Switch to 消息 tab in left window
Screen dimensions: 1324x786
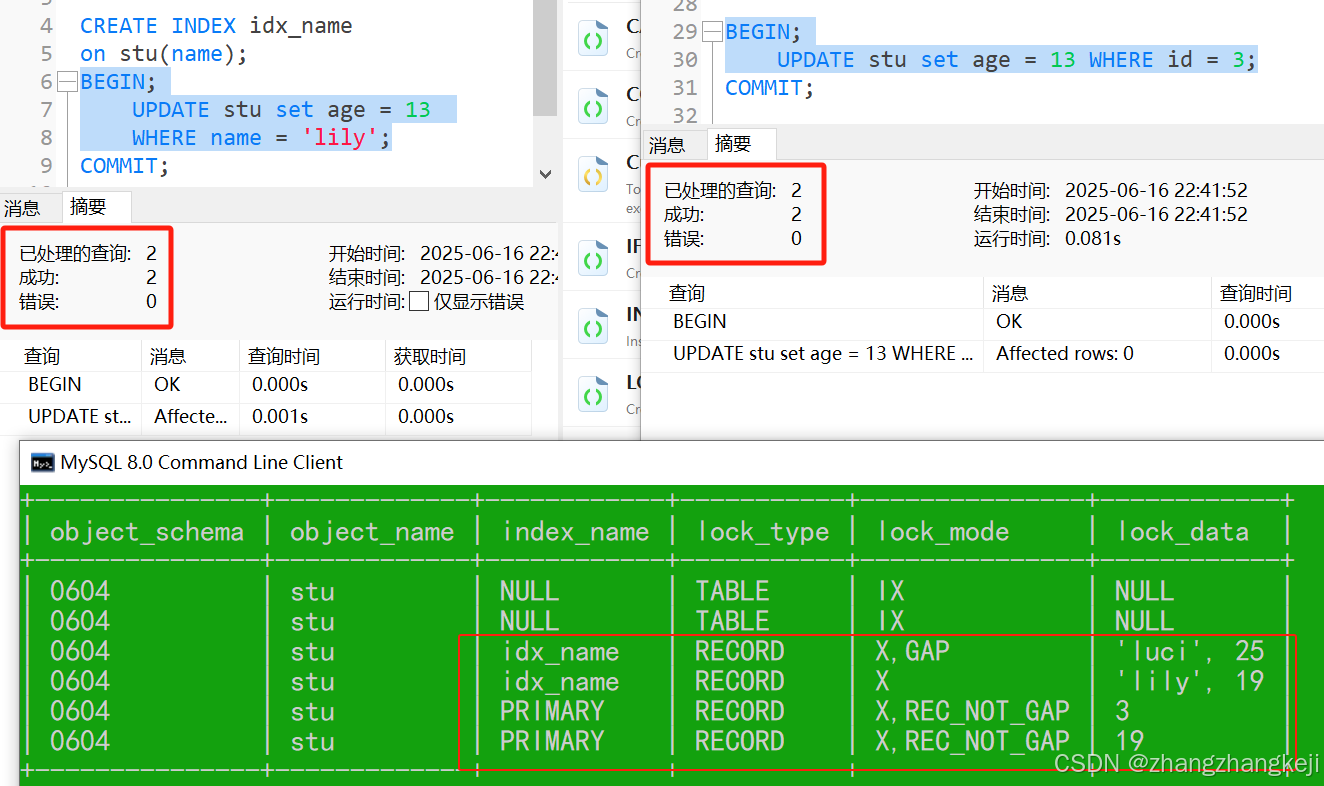tap(22, 208)
